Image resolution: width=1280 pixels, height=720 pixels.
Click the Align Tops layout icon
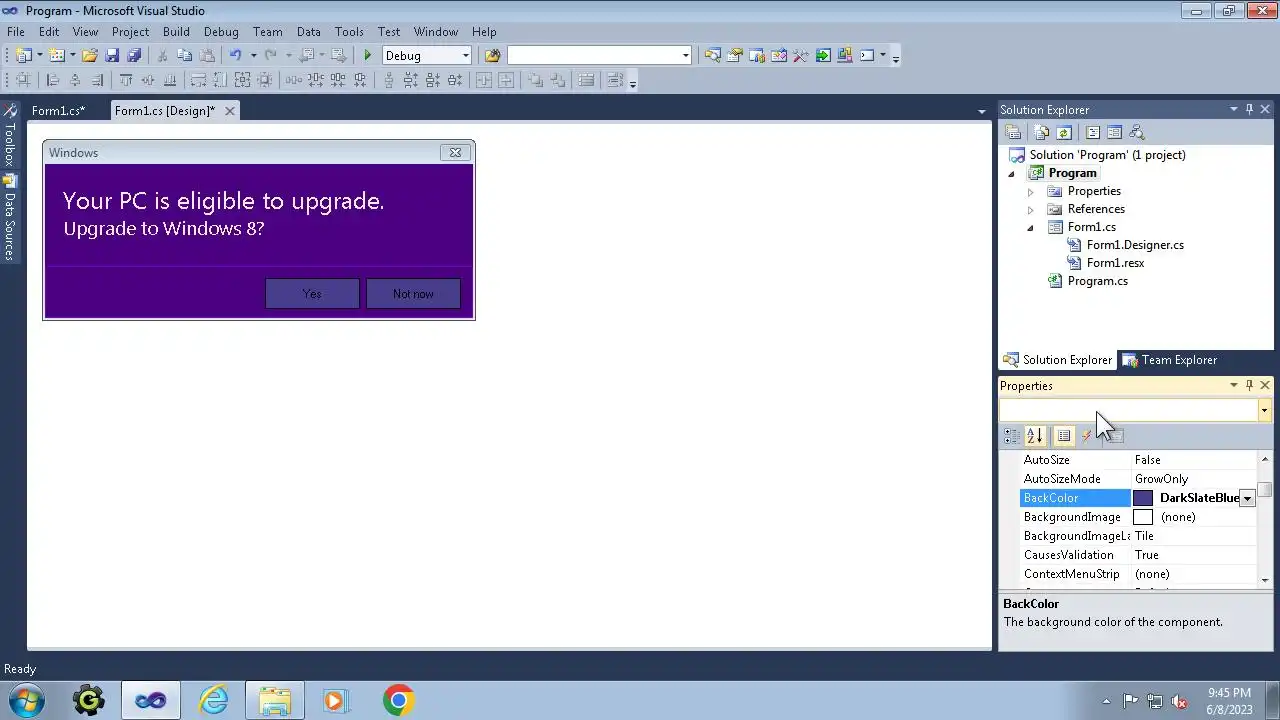[126, 80]
